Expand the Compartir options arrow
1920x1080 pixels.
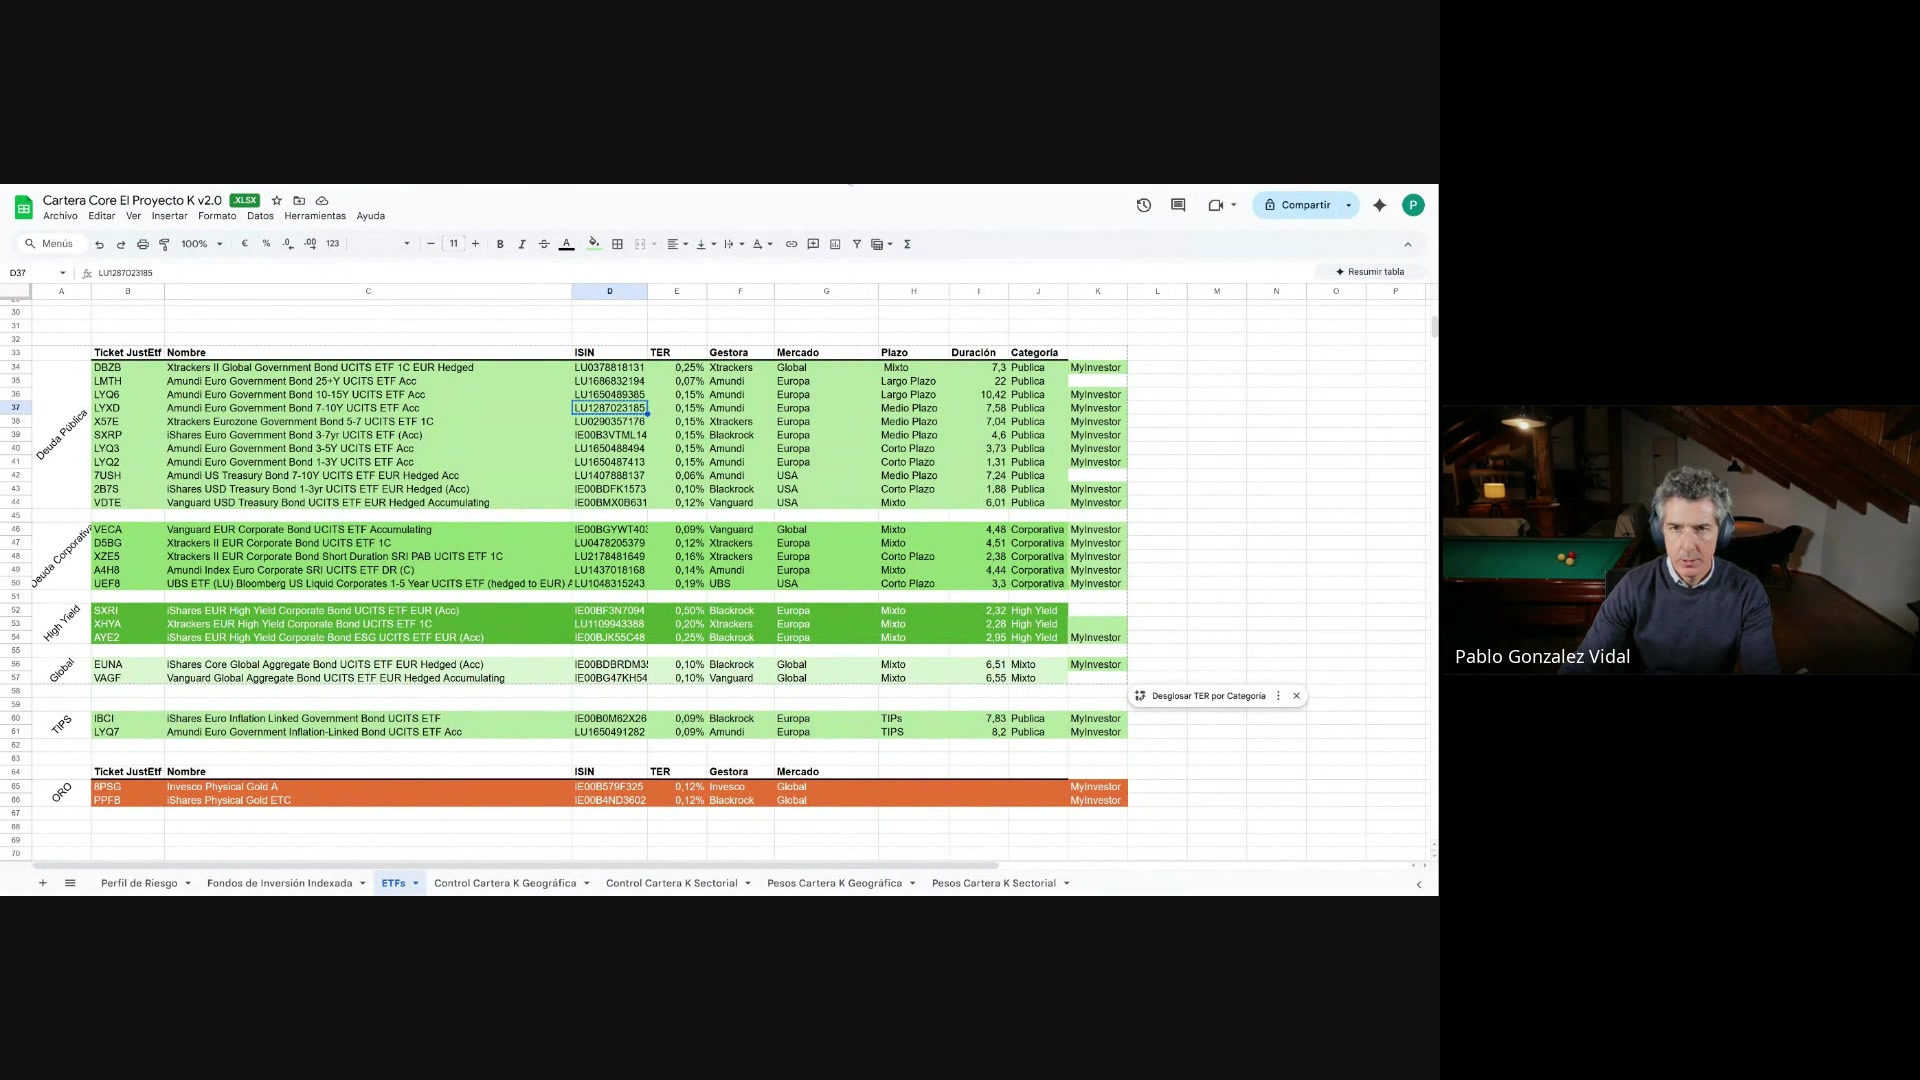click(1349, 205)
